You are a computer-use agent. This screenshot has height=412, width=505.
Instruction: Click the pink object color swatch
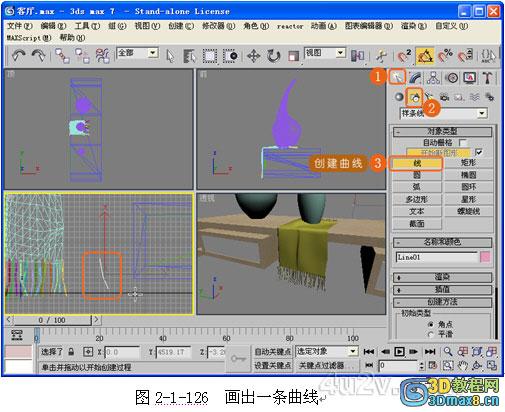pyautogui.click(x=485, y=257)
